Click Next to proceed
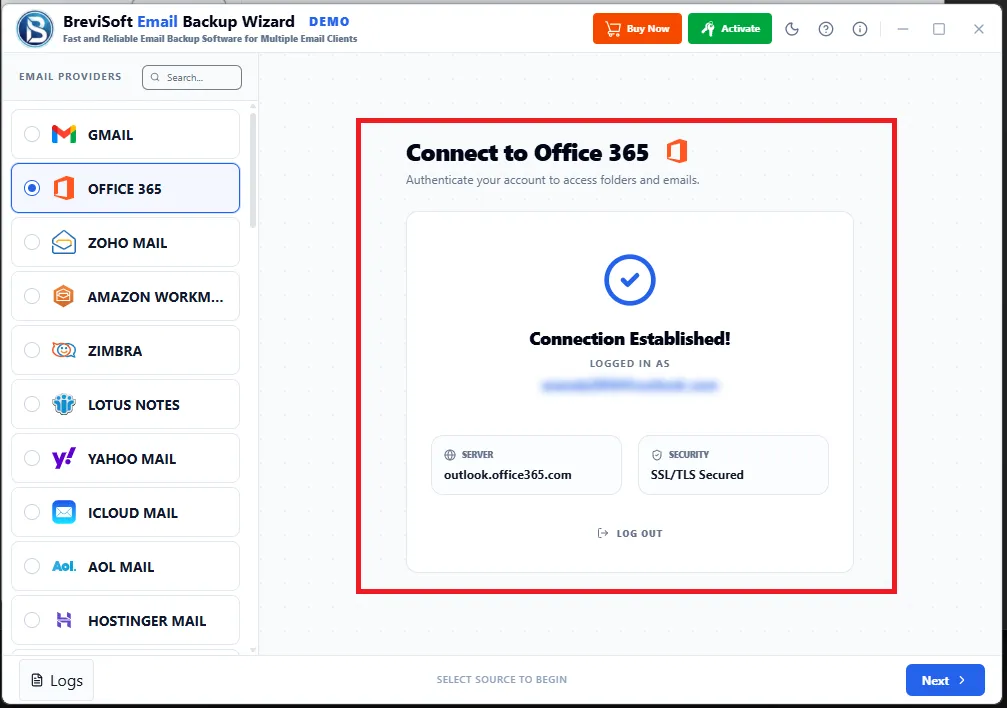Image resolution: width=1007 pixels, height=708 pixels. pos(945,680)
